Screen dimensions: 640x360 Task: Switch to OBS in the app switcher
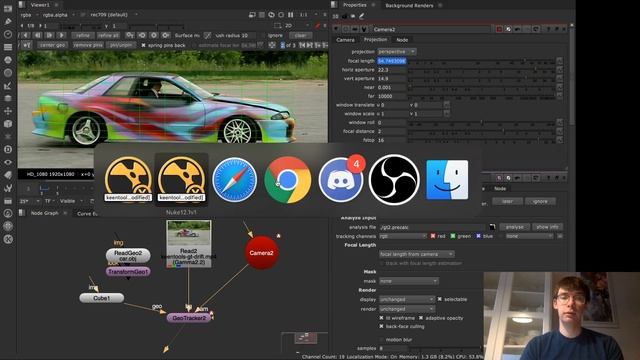(x=394, y=180)
